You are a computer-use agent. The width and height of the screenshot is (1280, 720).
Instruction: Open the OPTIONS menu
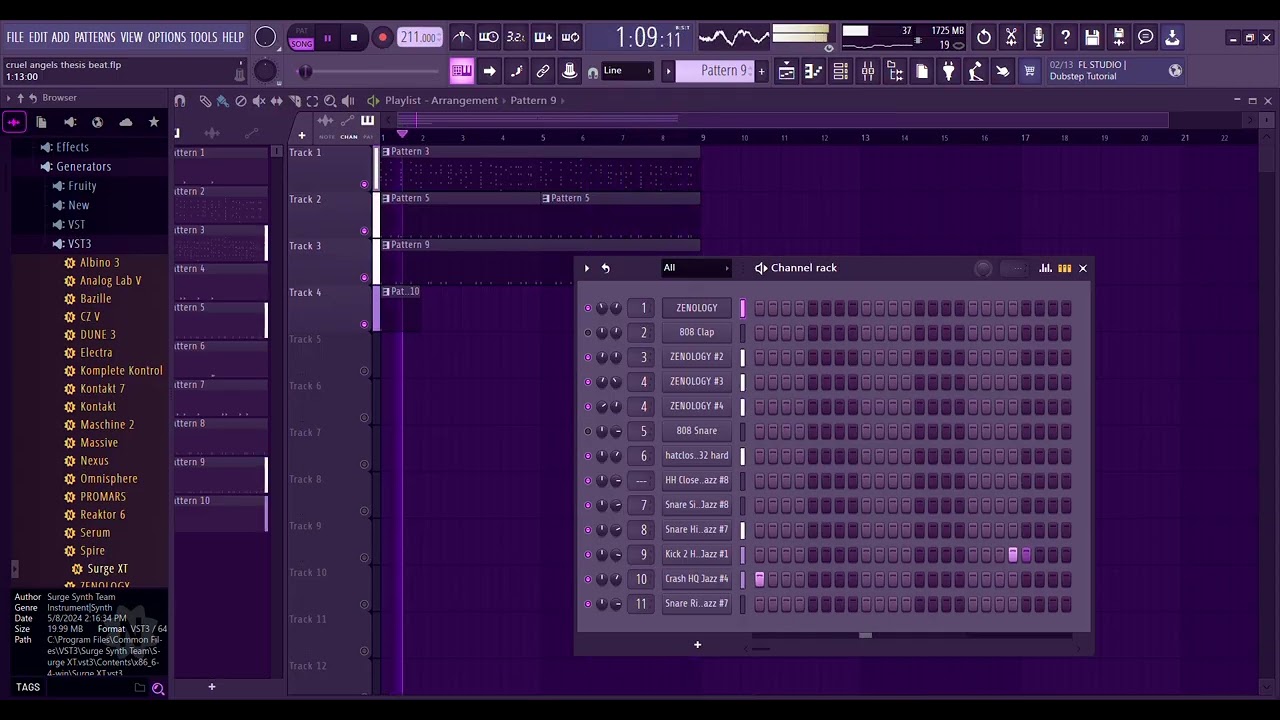coord(167,37)
